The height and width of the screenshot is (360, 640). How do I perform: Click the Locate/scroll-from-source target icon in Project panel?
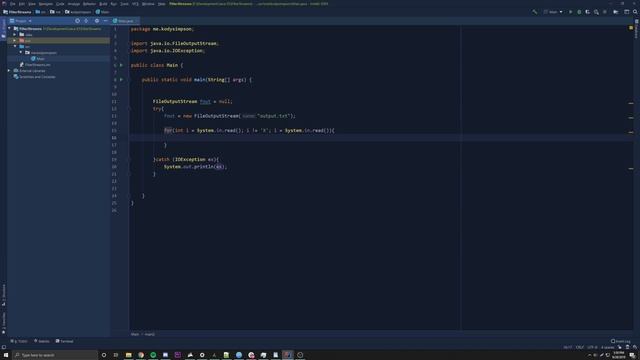[x=77, y=21]
